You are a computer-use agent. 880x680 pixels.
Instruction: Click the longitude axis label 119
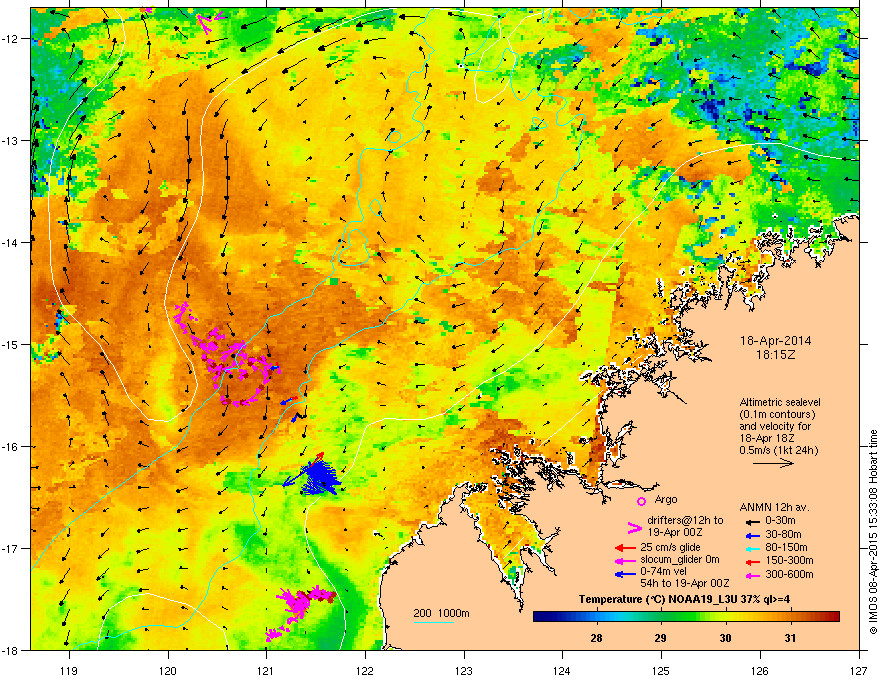coord(69,670)
